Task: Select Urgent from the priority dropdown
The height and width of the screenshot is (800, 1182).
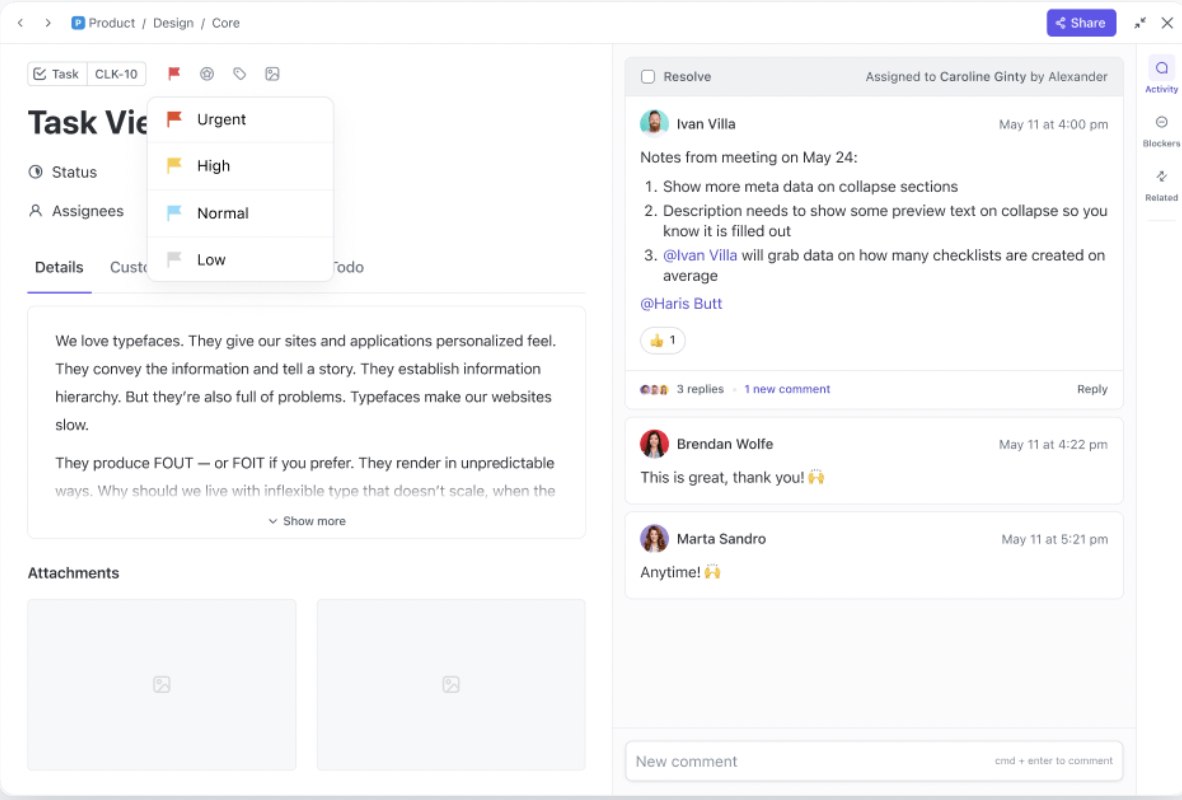Action: pos(222,119)
